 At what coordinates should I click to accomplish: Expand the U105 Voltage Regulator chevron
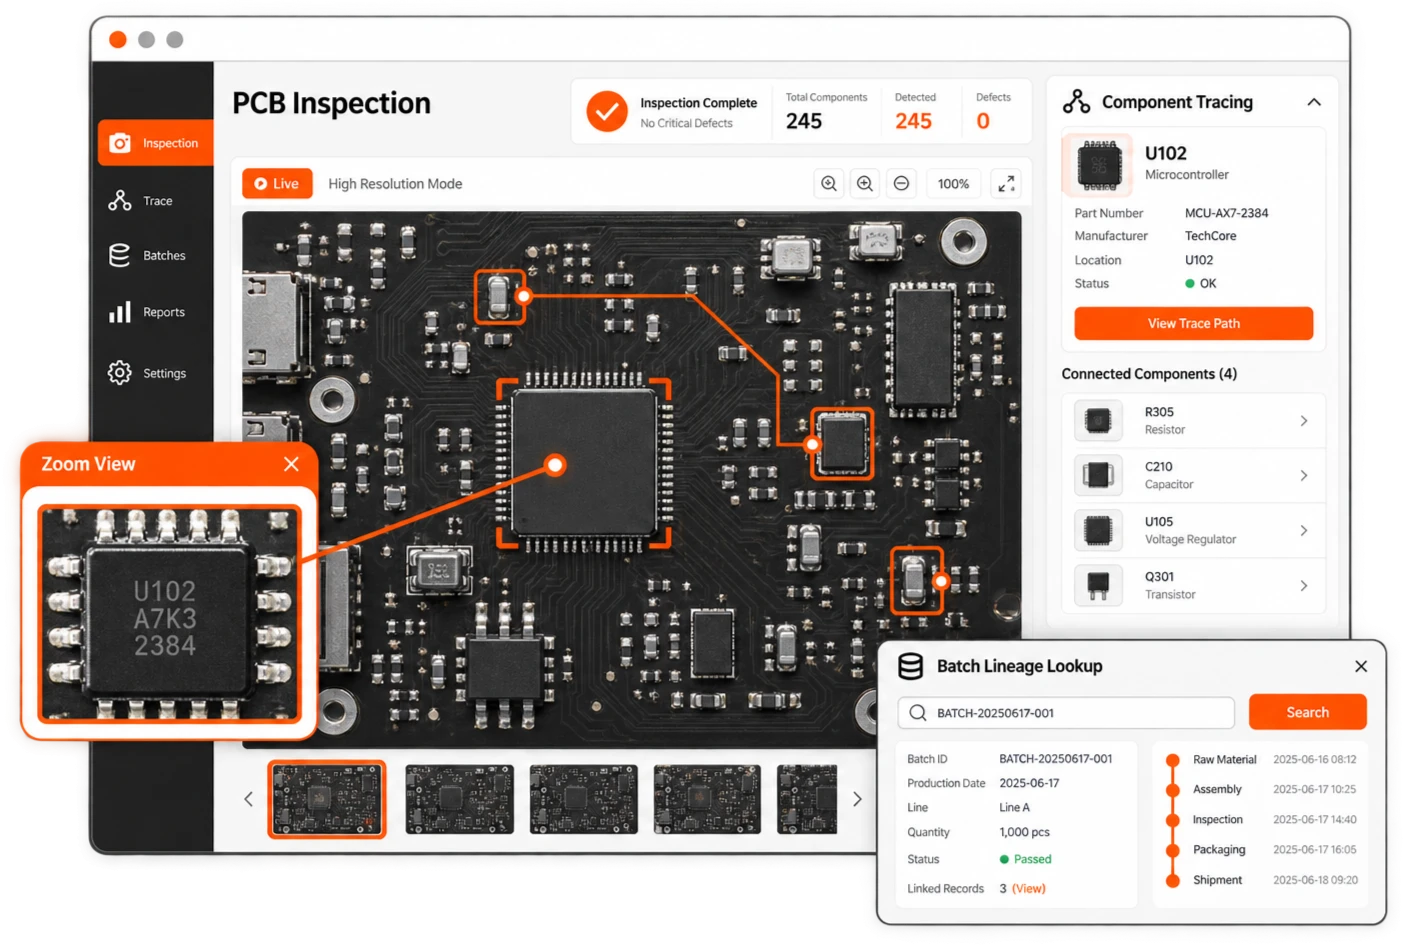click(1304, 531)
